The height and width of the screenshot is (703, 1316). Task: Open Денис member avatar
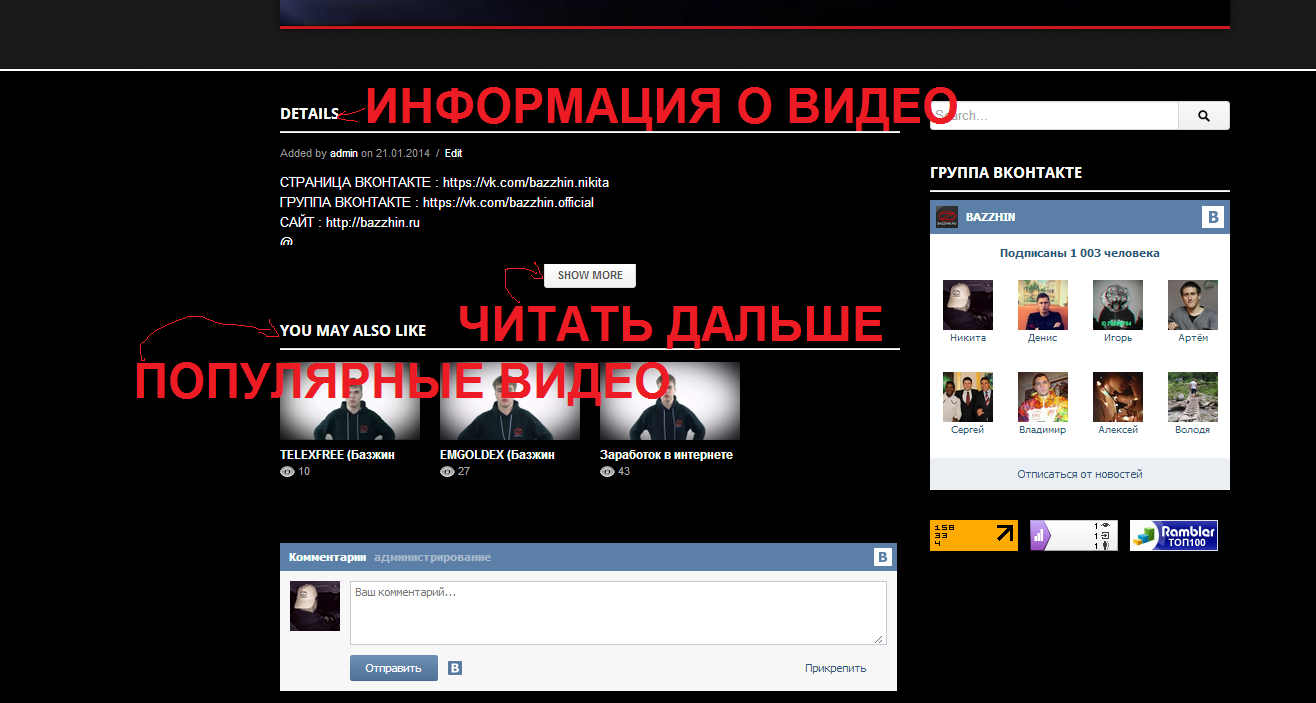point(1043,305)
